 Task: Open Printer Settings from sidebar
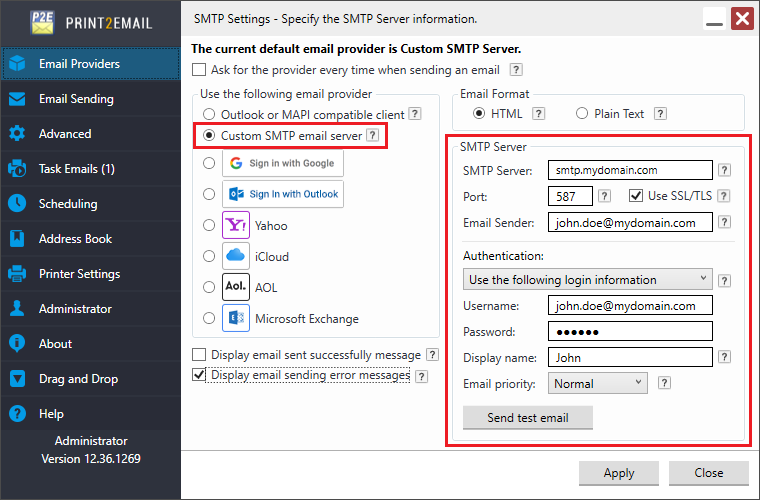pyautogui.click(x=79, y=274)
